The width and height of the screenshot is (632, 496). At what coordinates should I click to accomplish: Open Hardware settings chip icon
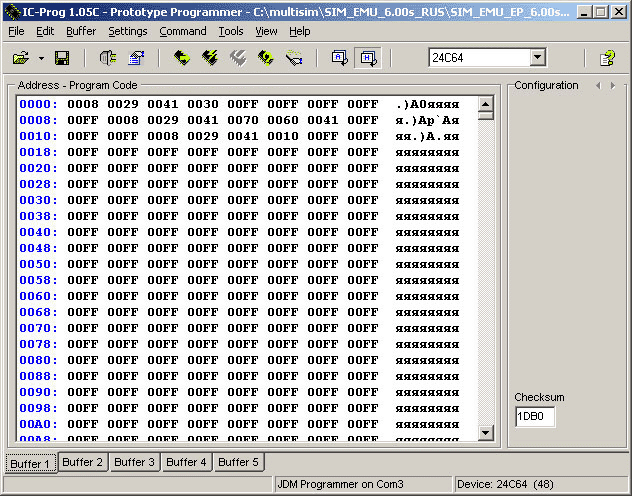click(x=108, y=58)
